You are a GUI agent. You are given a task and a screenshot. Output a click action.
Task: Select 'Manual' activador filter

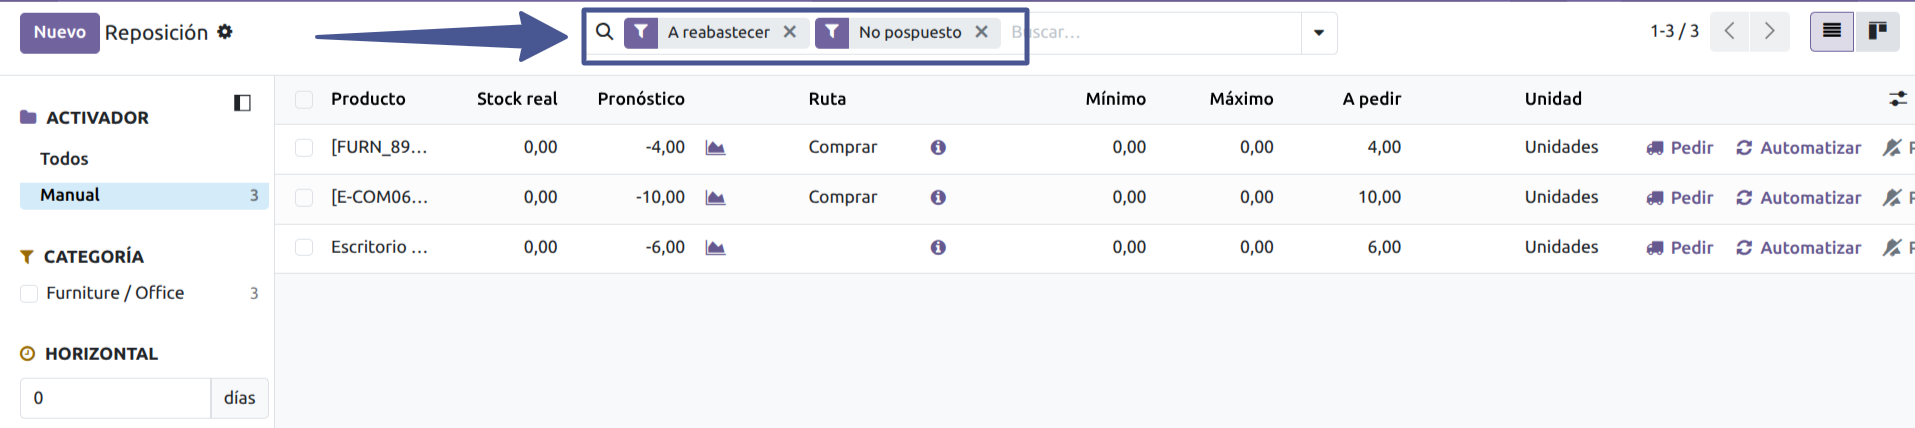(70, 195)
